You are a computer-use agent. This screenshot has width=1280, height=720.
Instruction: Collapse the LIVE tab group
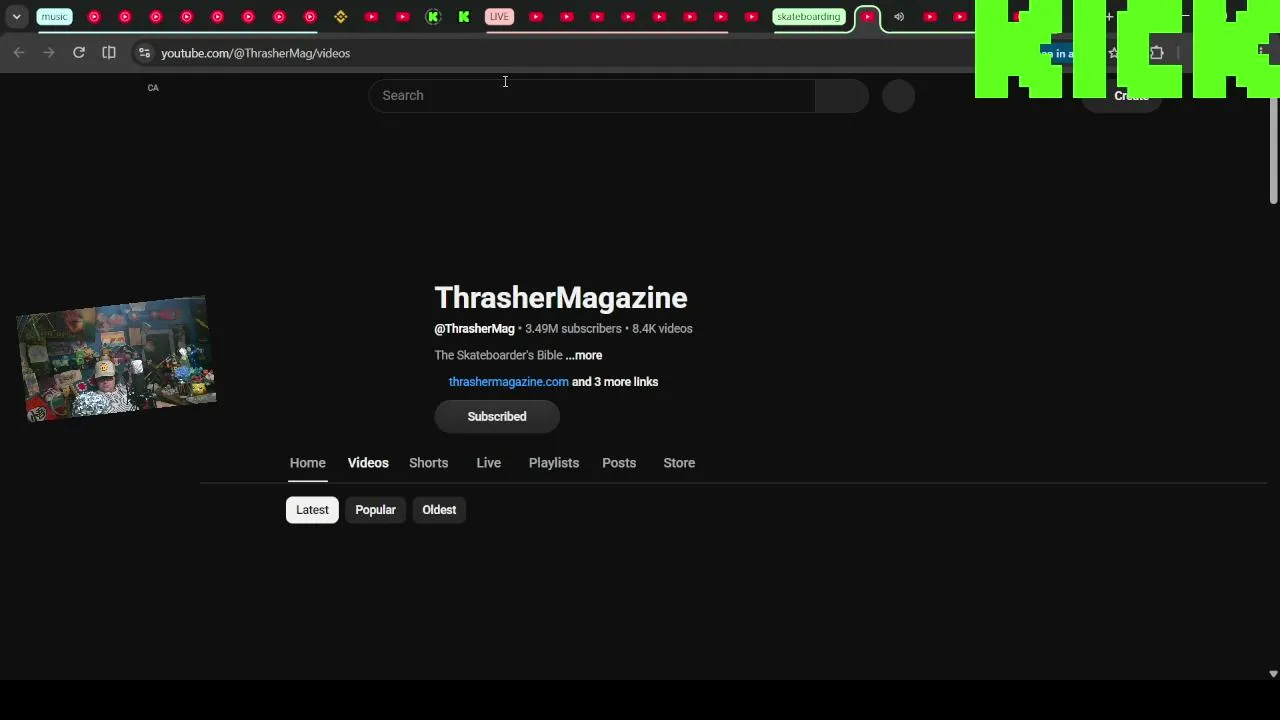pyautogui.click(x=499, y=17)
